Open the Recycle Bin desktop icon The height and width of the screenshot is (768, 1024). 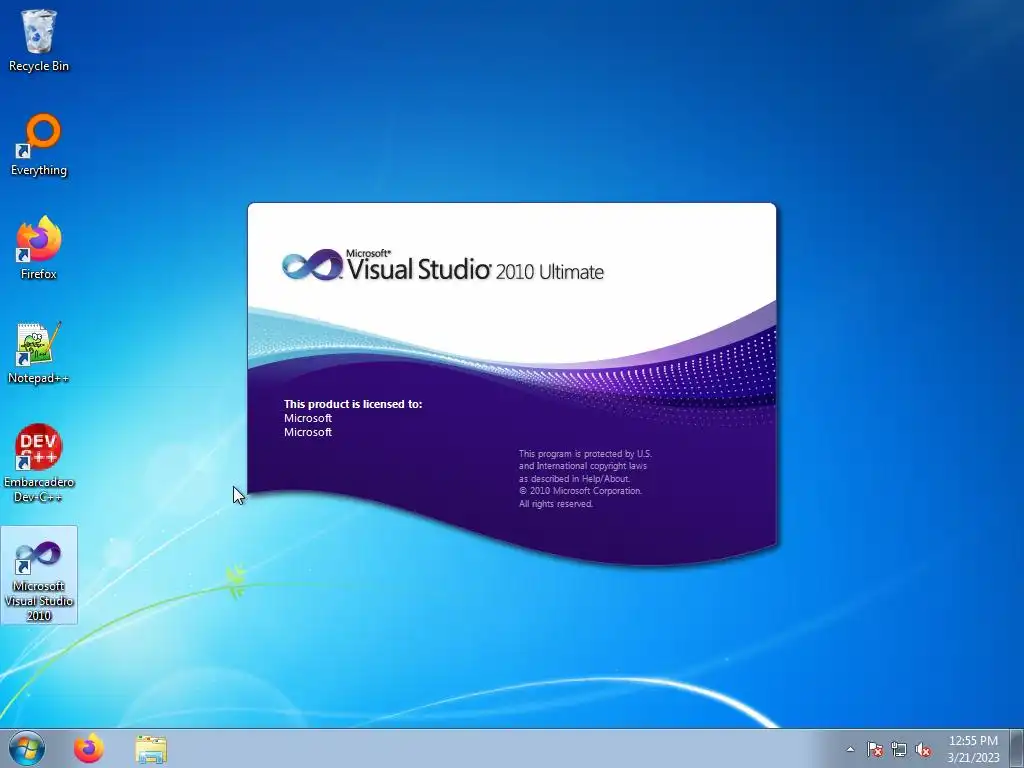coord(39,41)
